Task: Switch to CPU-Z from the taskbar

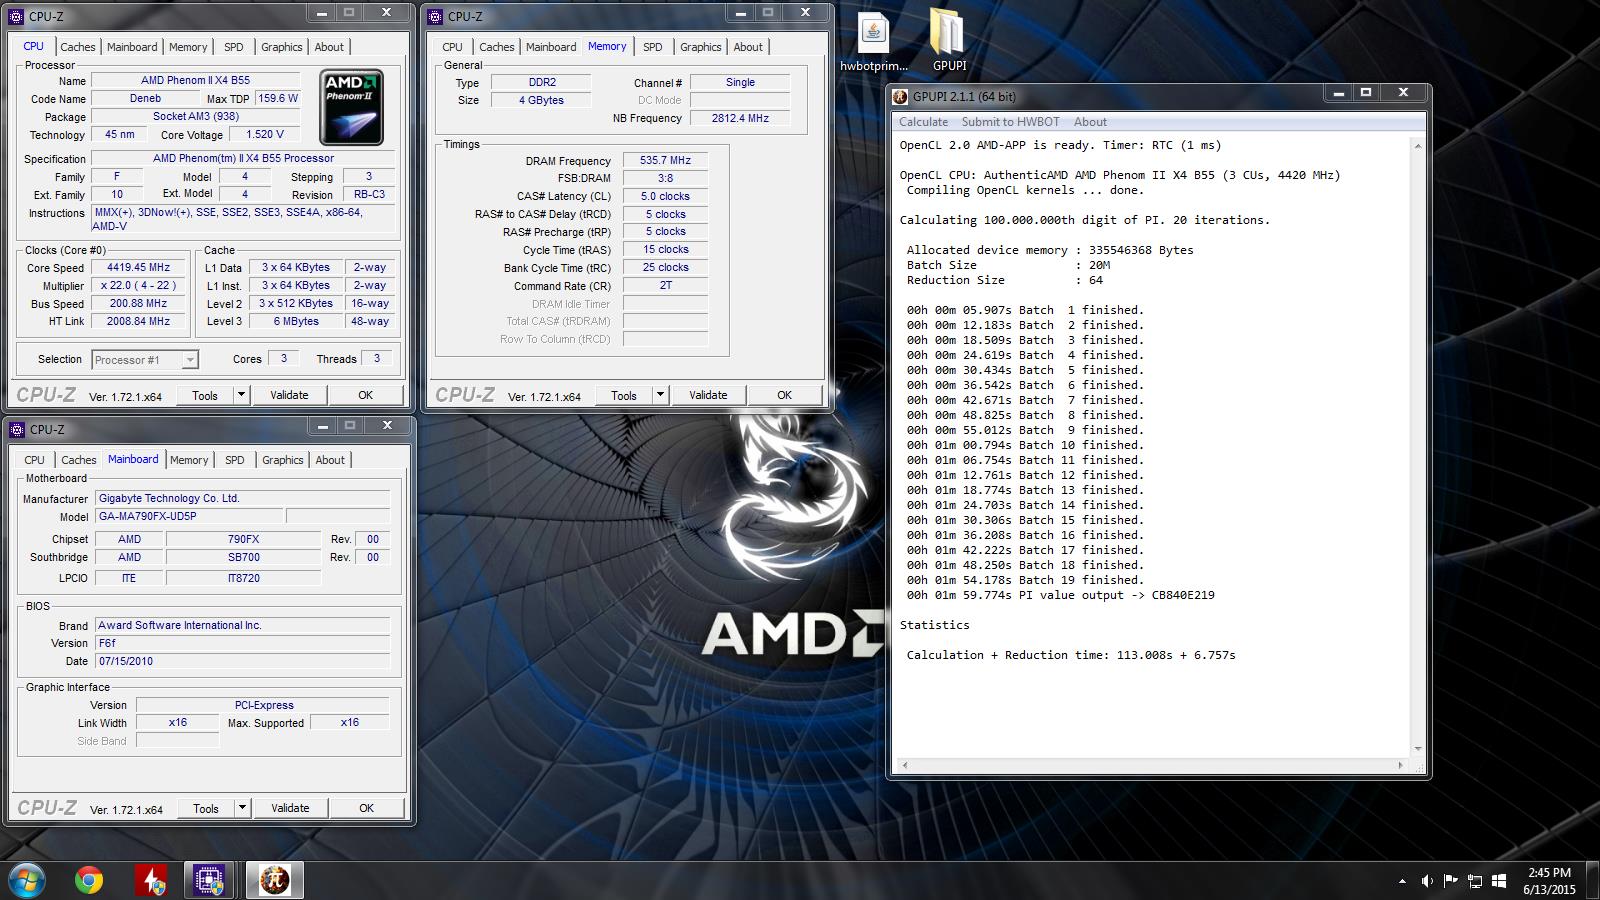Action: coord(209,880)
